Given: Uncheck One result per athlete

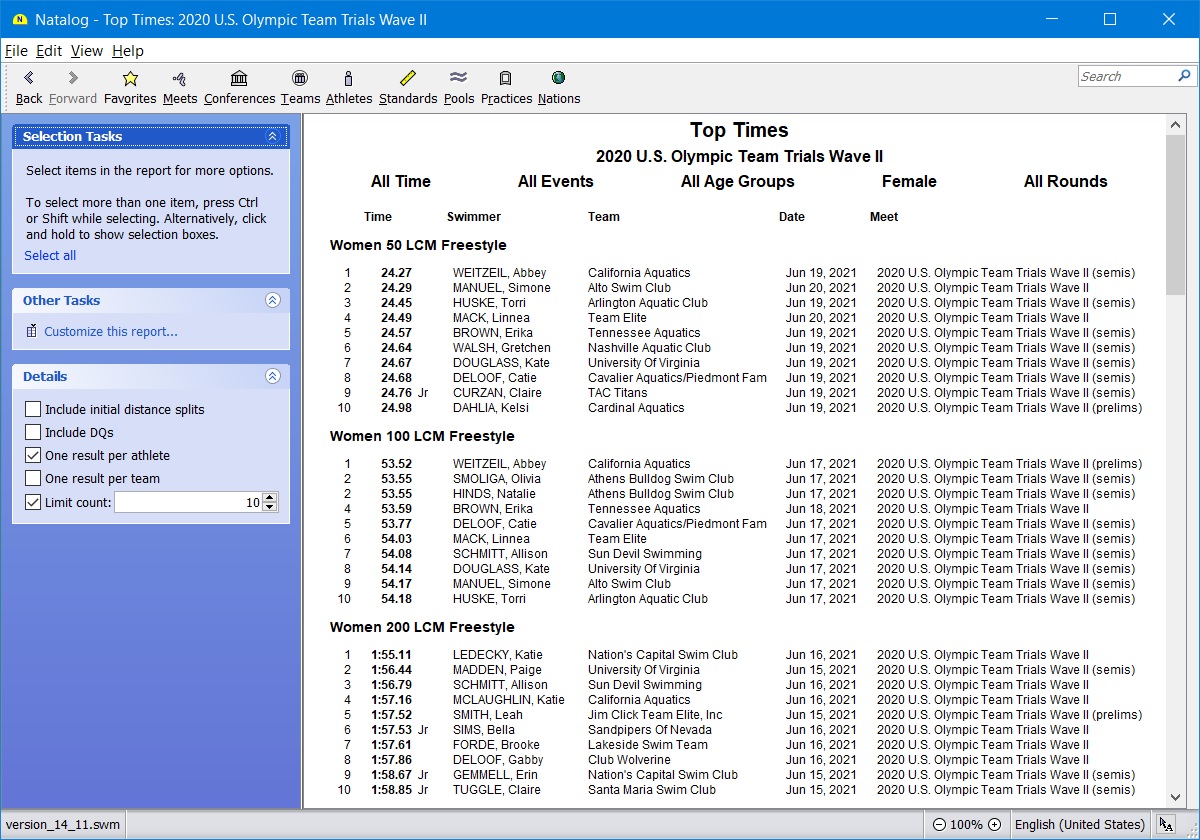Looking at the screenshot, I should pos(34,455).
